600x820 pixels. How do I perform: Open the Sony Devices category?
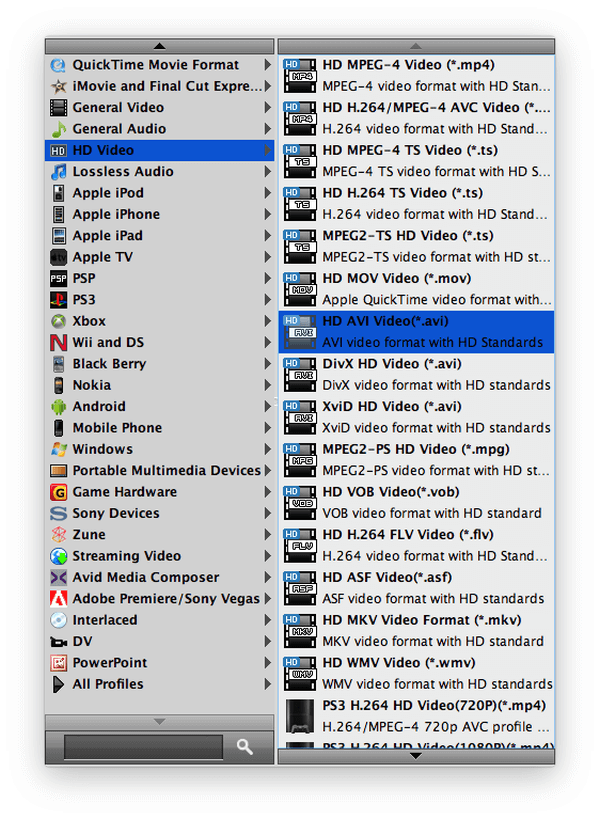(x=160, y=514)
